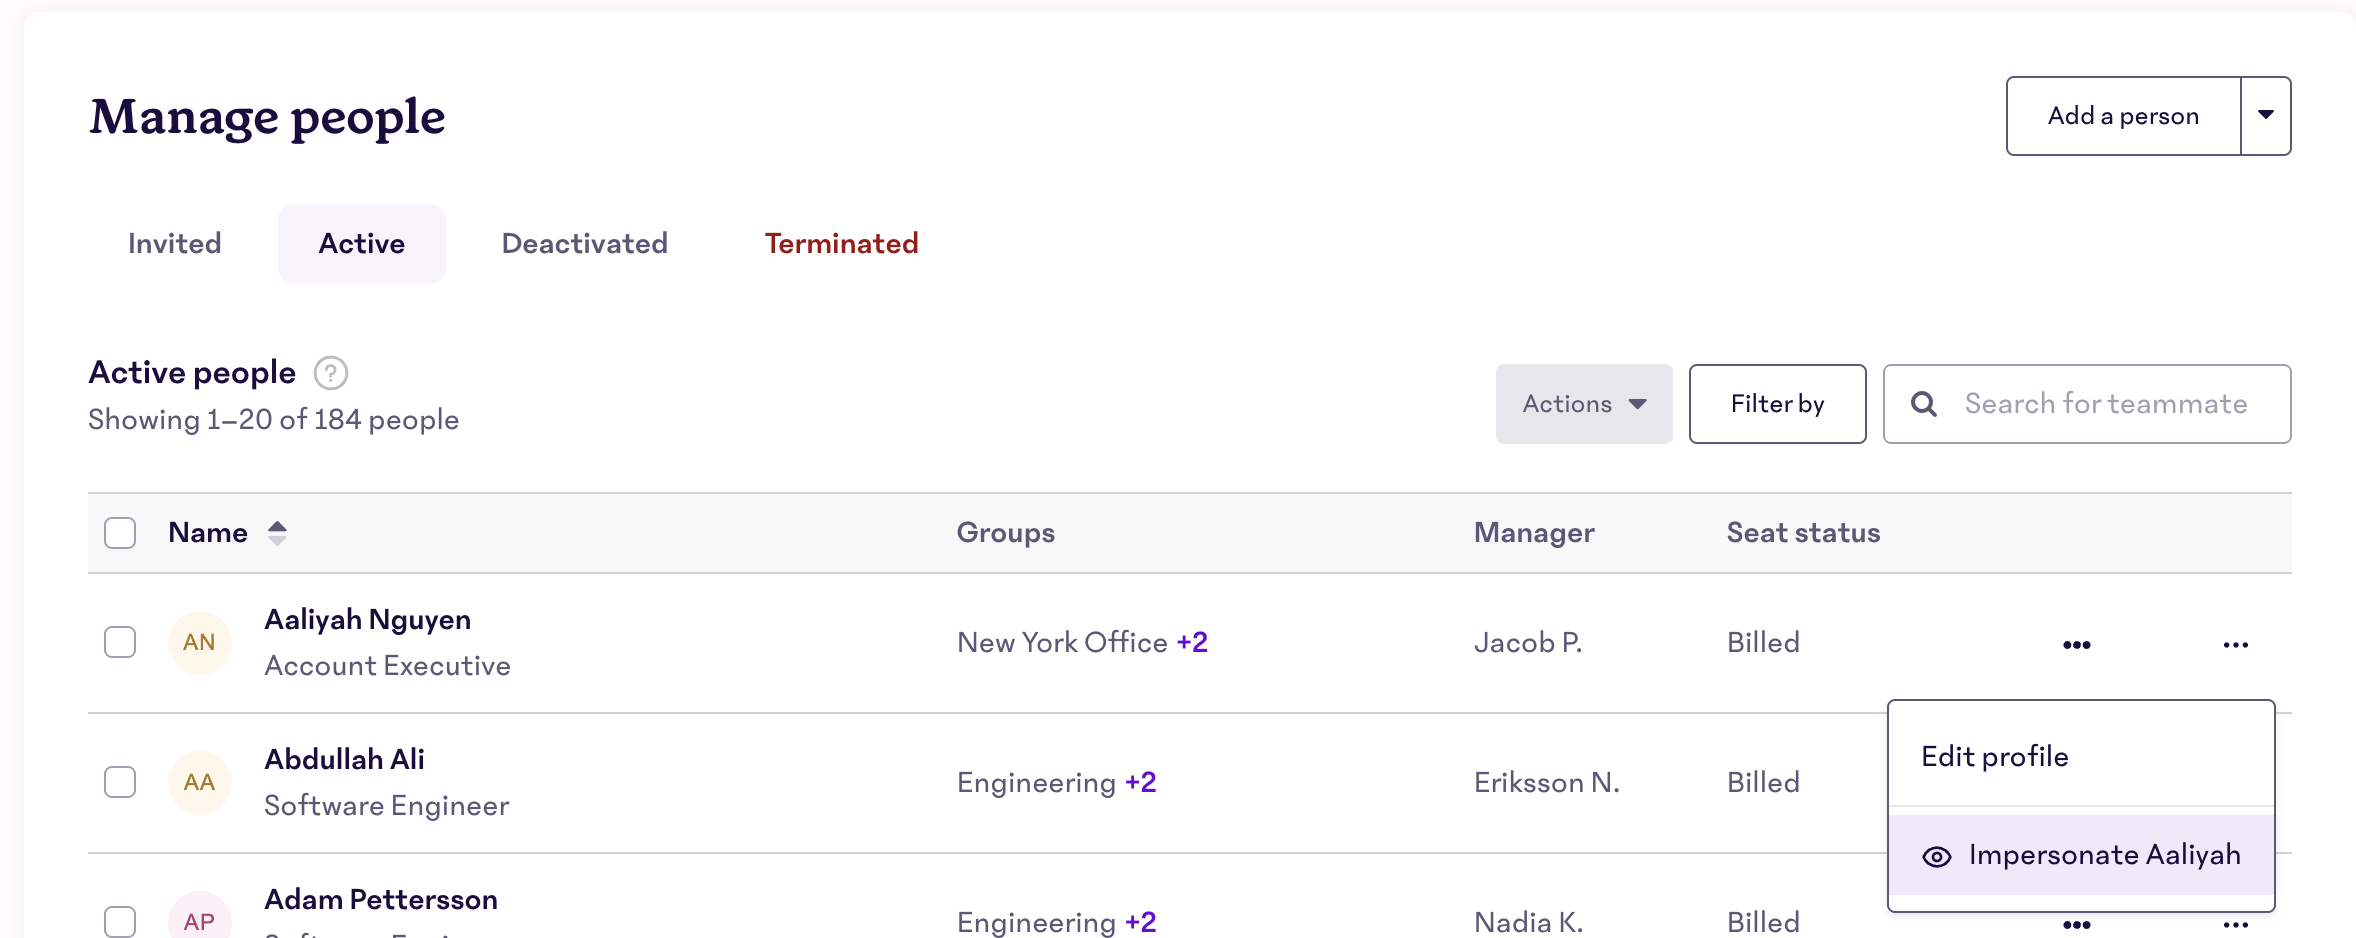The image size is (2356, 938).
Task: Open bold three-dot menu on Aaliyah's row
Action: [2076, 645]
